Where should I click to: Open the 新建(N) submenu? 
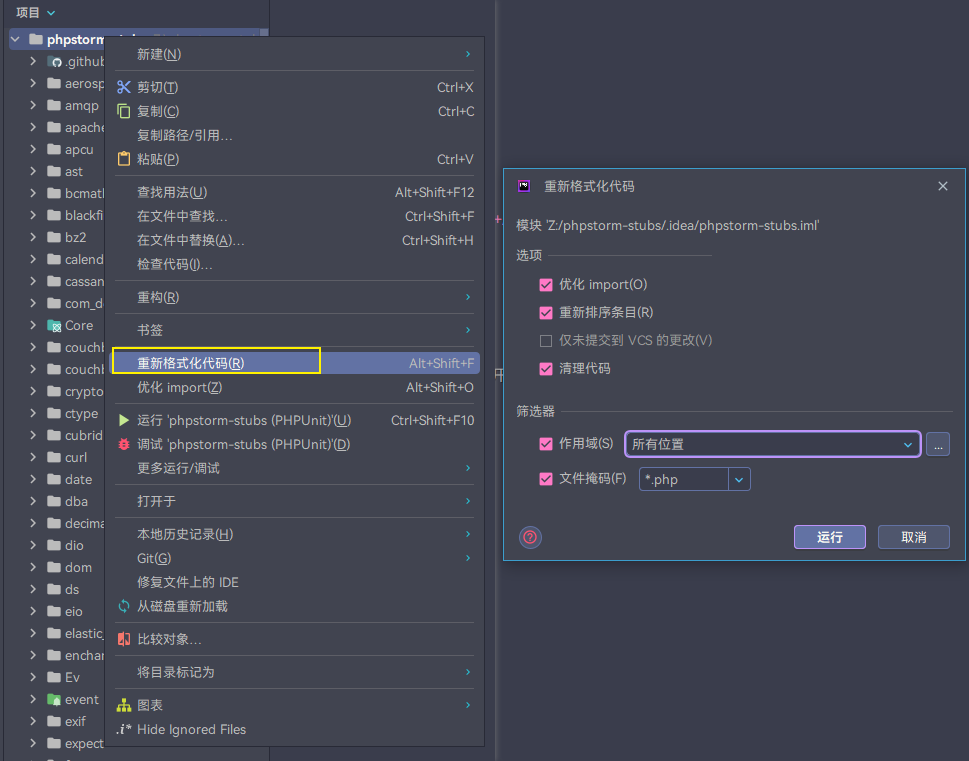[295, 54]
